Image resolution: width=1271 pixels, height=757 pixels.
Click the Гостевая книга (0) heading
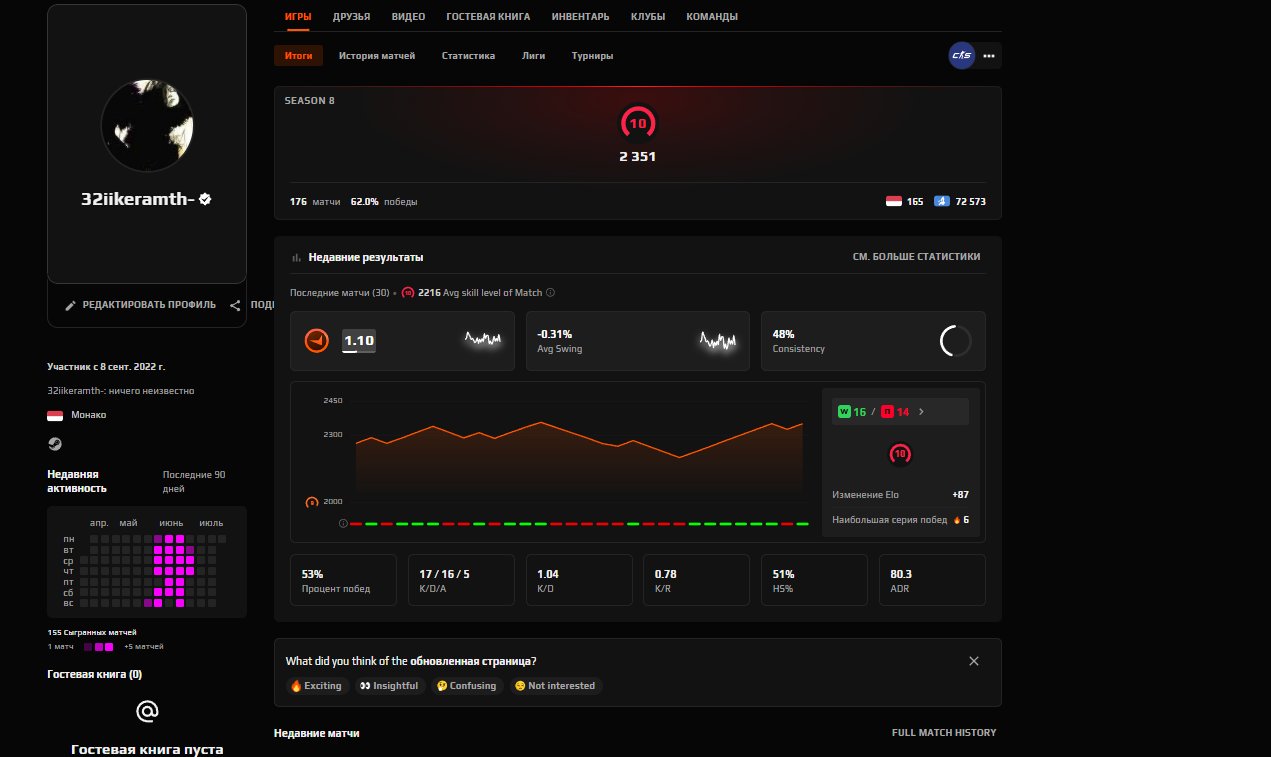coord(94,675)
